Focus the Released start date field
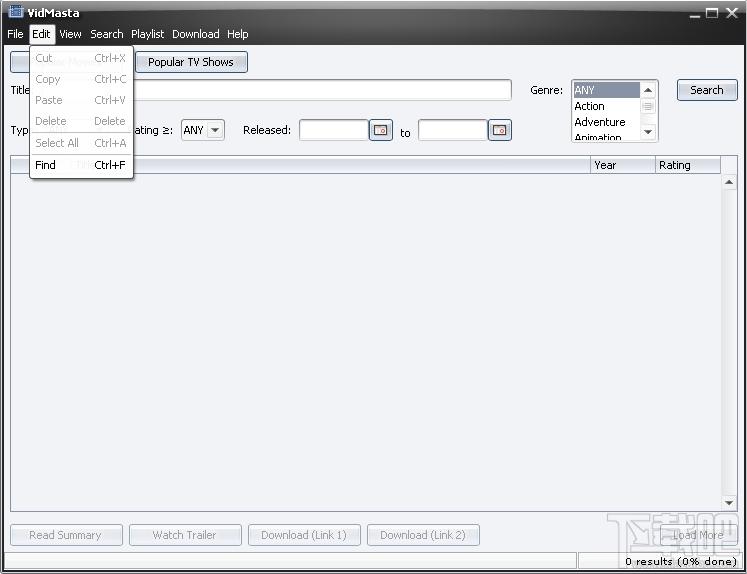The height and width of the screenshot is (574, 747). click(334, 130)
